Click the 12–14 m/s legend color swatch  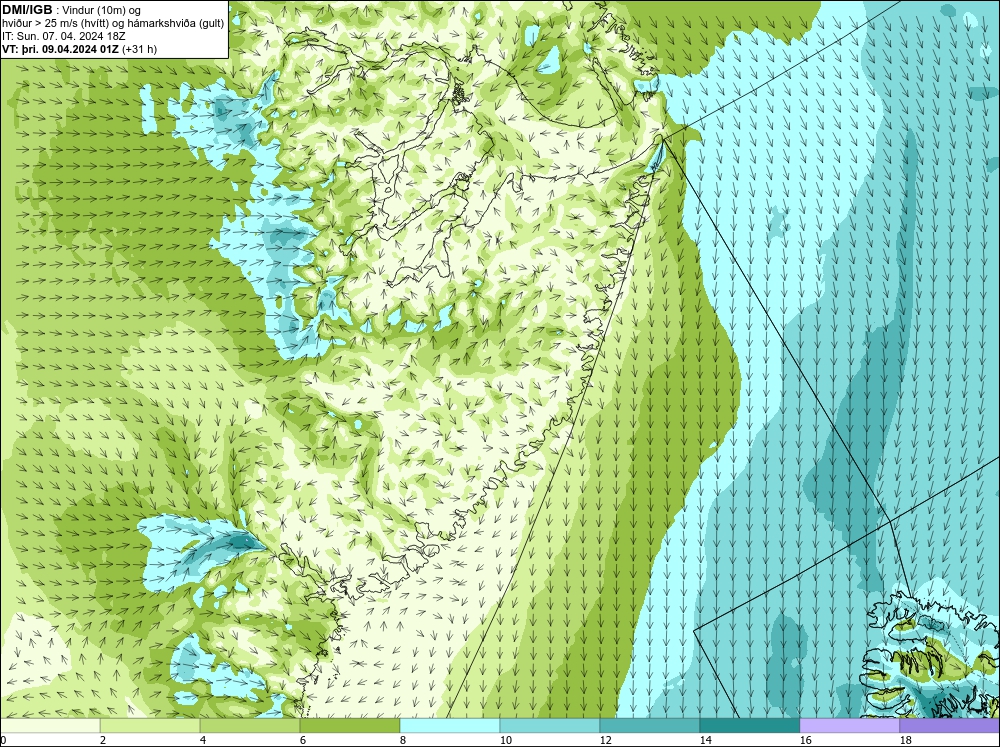tap(650, 726)
